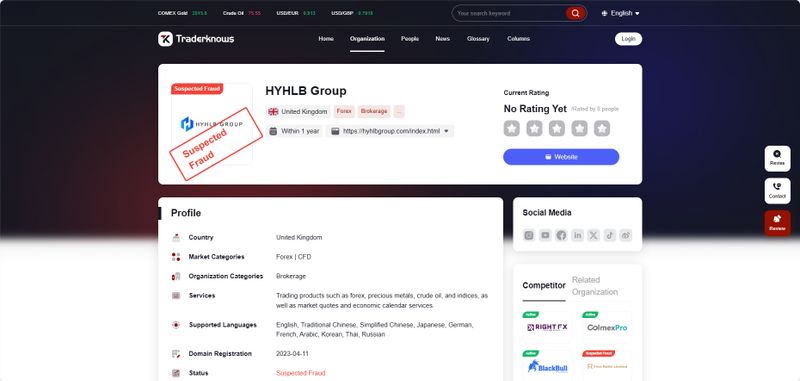Open the People menu item

tap(410, 39)
